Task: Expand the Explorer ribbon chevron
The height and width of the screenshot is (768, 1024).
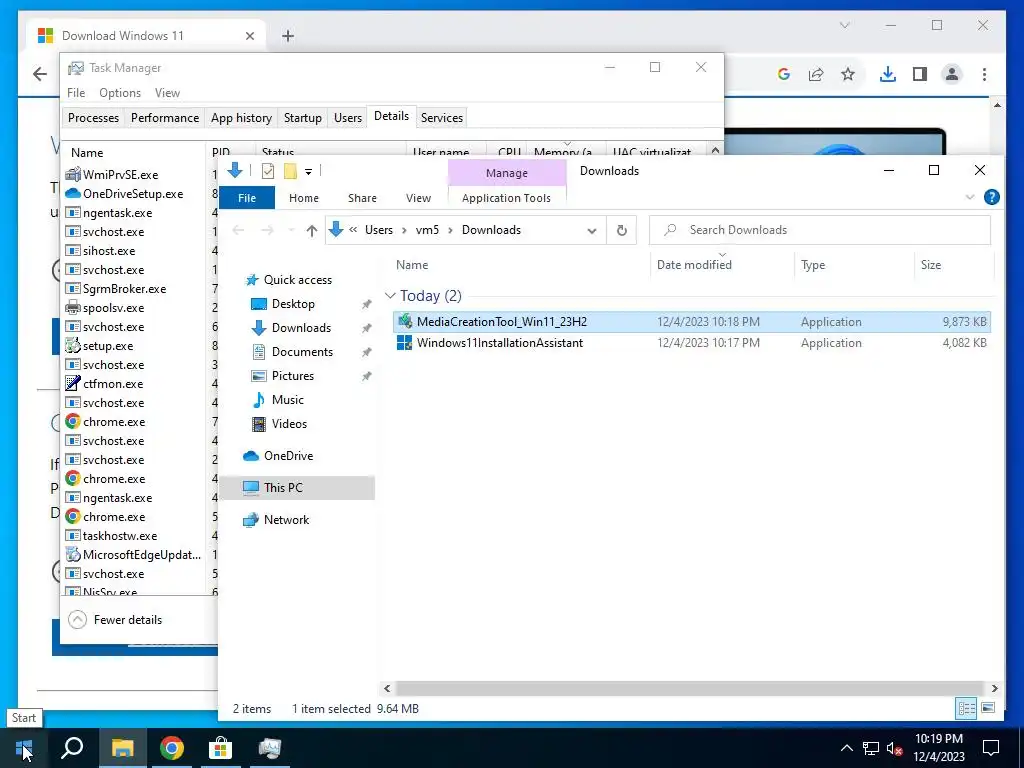Action: tap(970, 197)
